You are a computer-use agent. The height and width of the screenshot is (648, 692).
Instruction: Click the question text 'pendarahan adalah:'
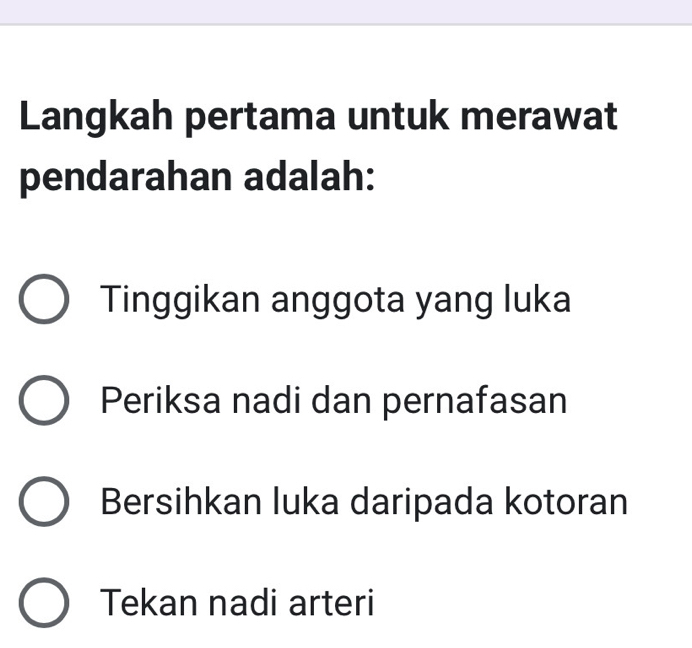pos(198,182)
